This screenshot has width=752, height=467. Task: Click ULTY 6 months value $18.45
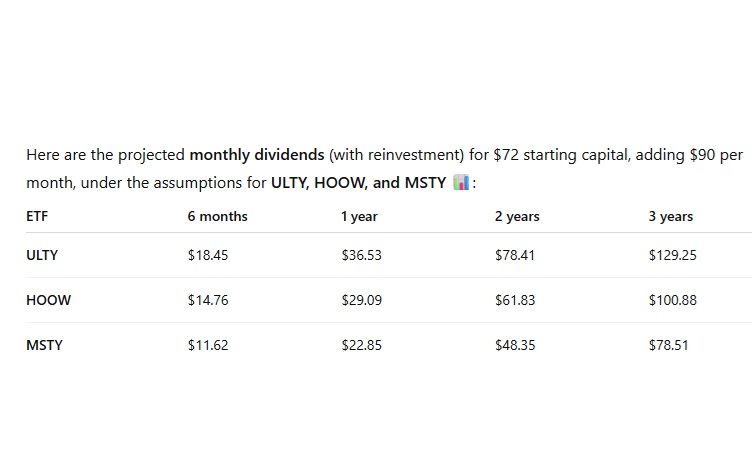tap(208, 255)
